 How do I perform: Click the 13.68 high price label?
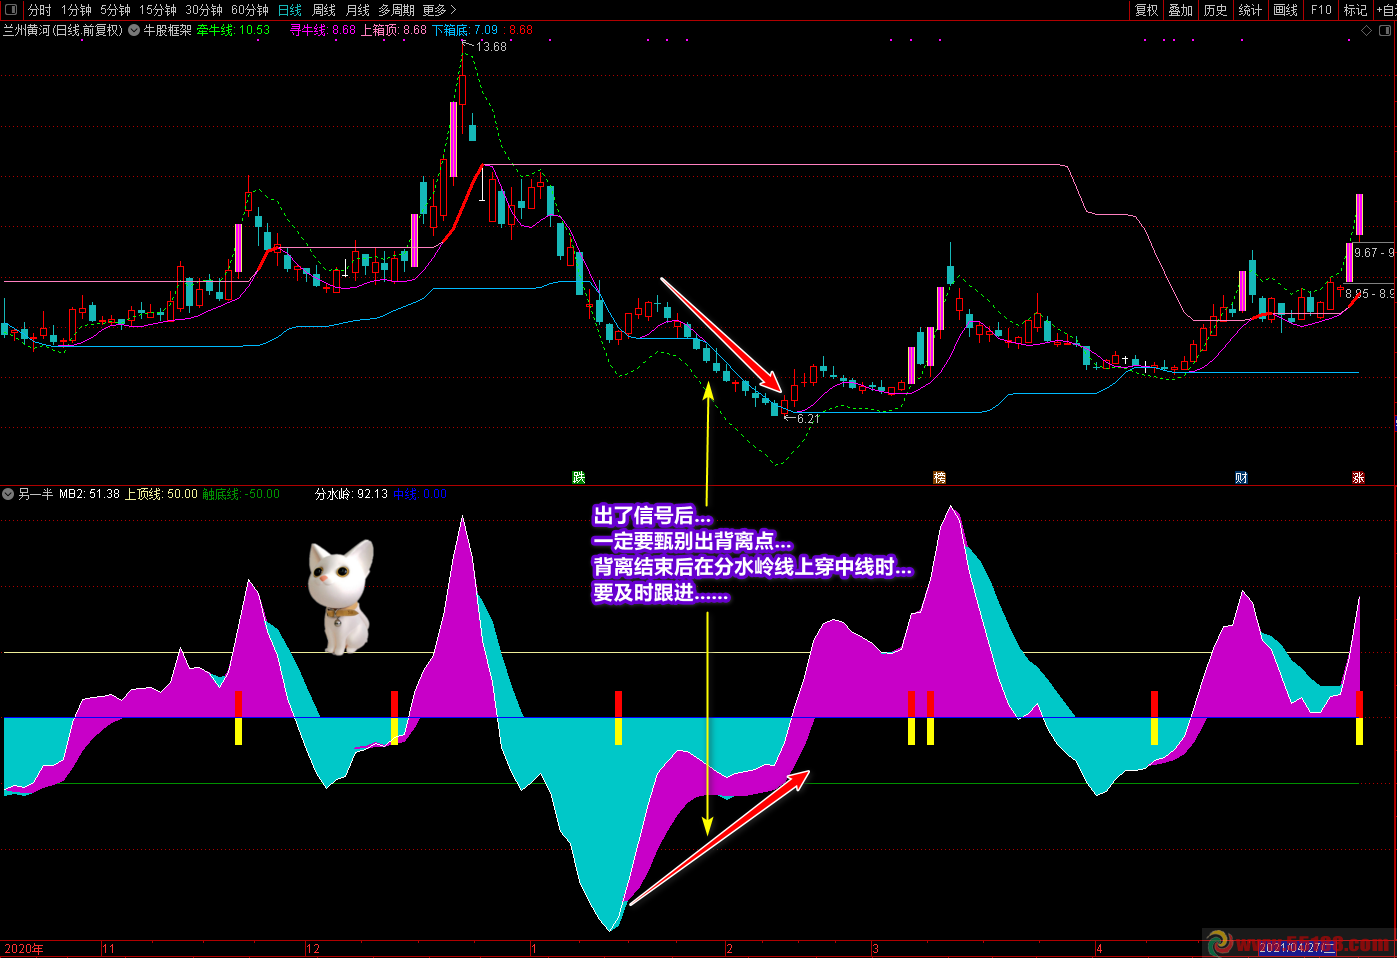491,47
